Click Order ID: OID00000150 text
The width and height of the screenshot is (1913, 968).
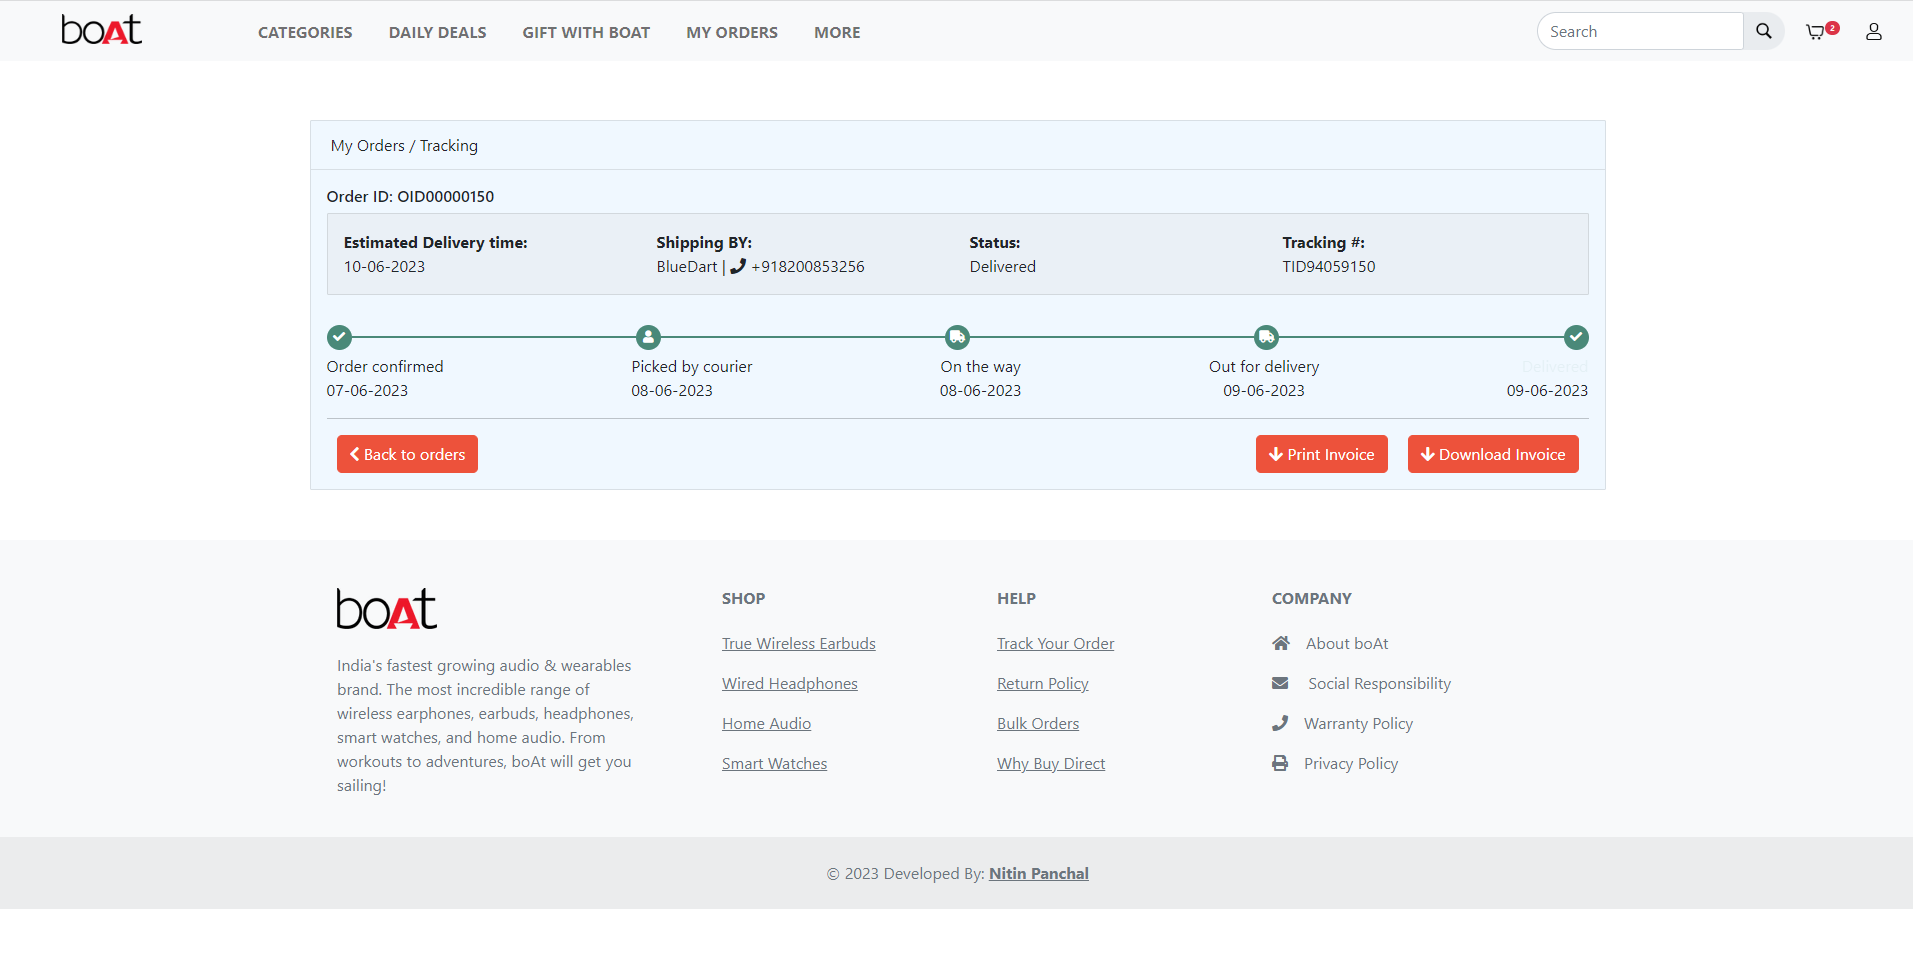point(410,196)
